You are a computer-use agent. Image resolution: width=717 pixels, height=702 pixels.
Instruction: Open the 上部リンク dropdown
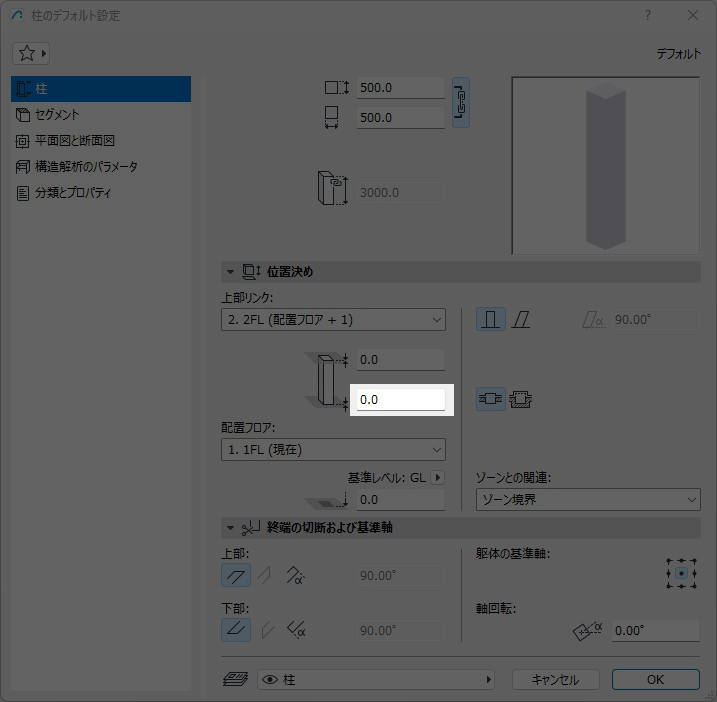tap(333, 320)
